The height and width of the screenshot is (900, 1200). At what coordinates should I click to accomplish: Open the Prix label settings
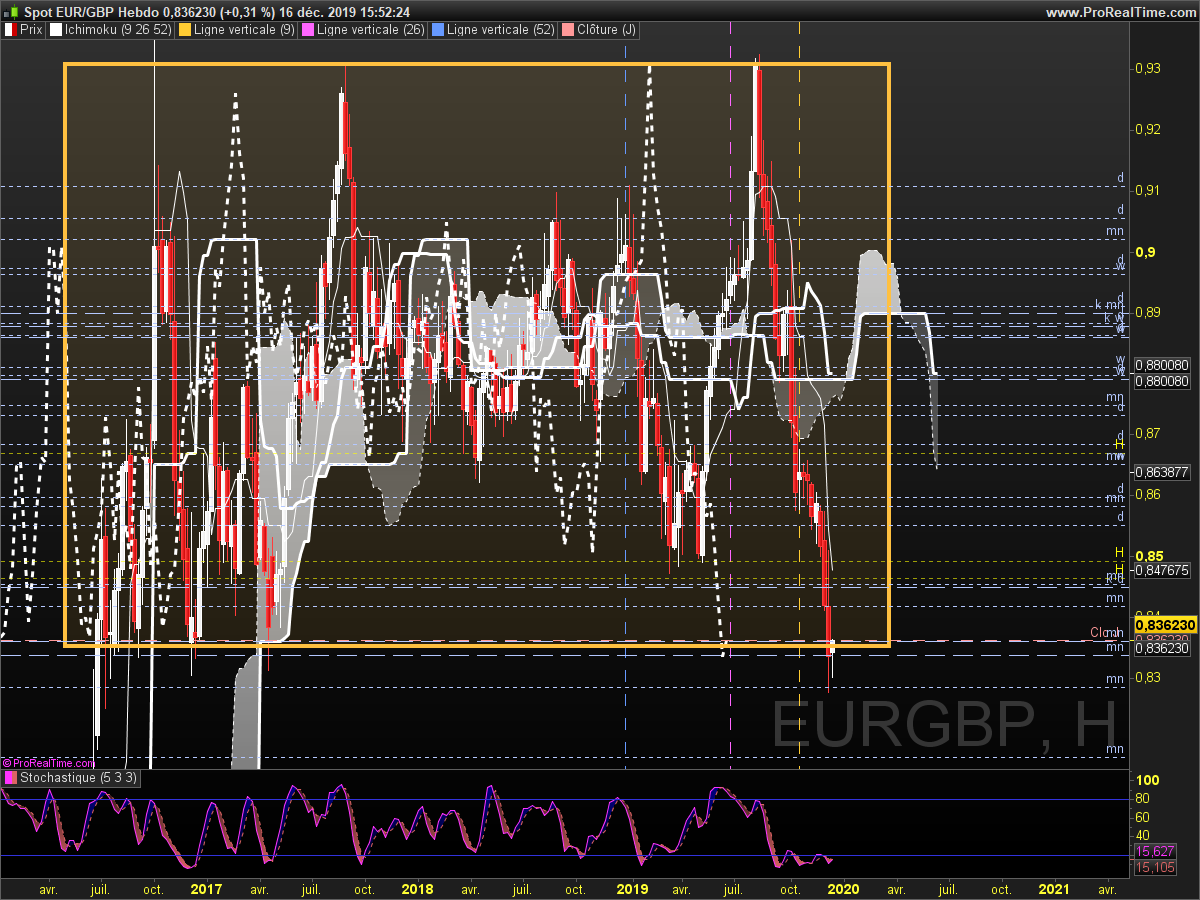(x=31, y=31)
